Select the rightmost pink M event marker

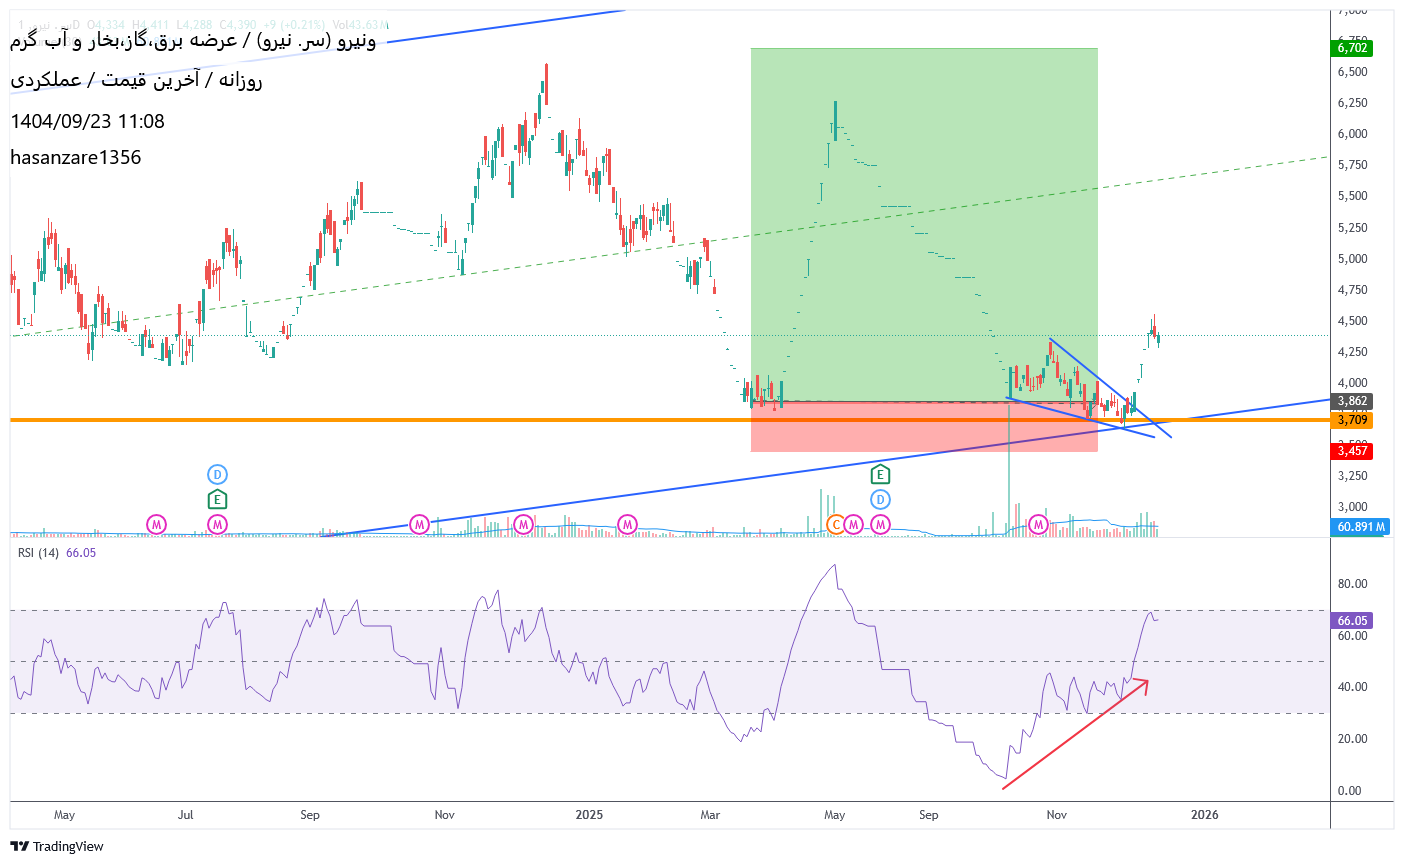[1039, 524]
